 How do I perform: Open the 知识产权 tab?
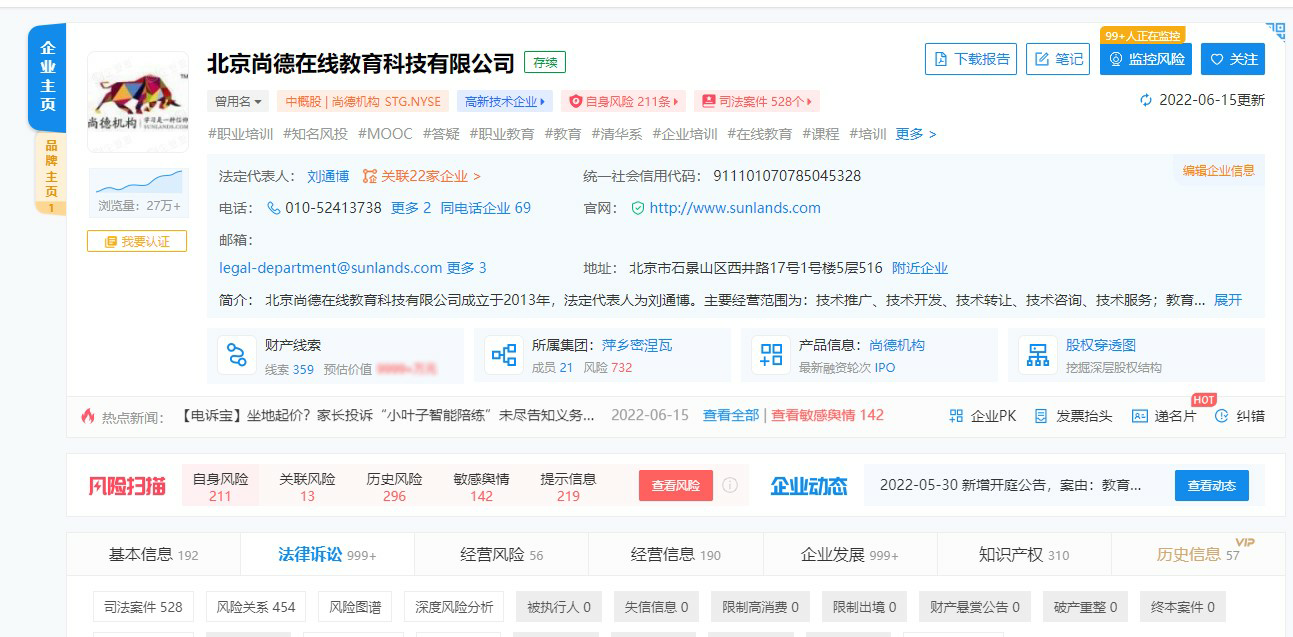tap(1023, 554)
